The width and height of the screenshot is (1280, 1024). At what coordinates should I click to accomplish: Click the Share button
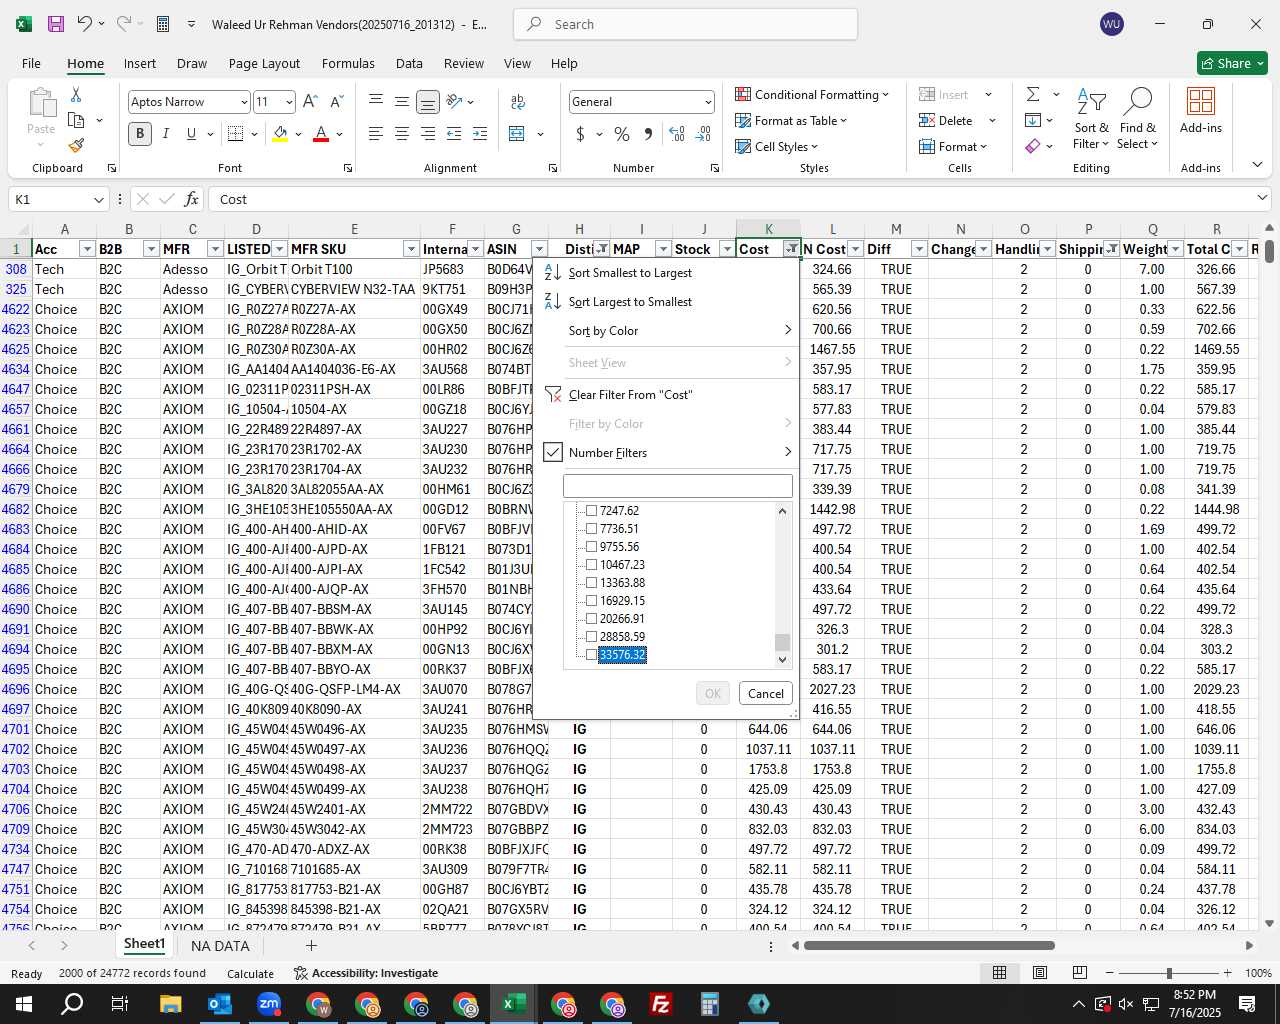tap(1232, 63)
